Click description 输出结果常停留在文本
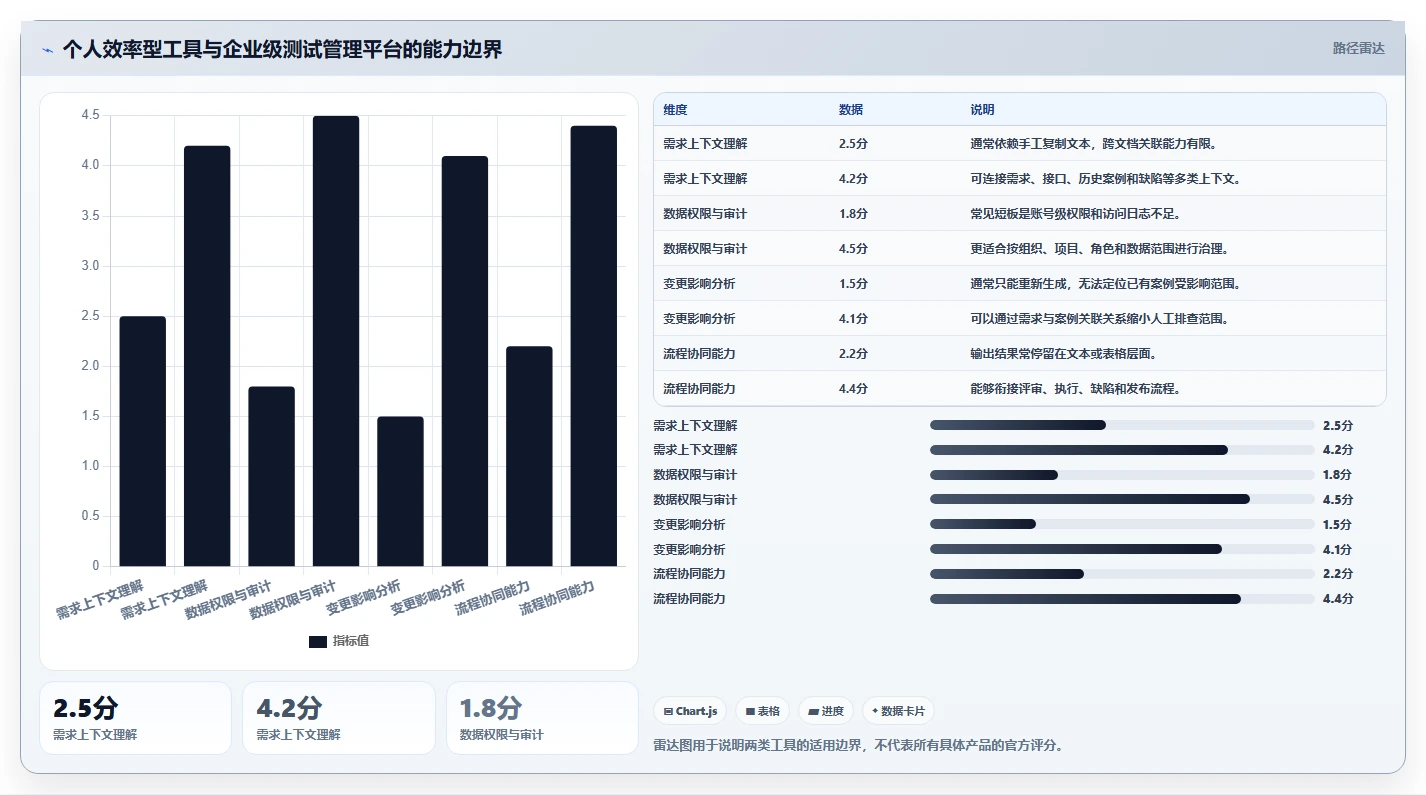 click(1063, 354)
